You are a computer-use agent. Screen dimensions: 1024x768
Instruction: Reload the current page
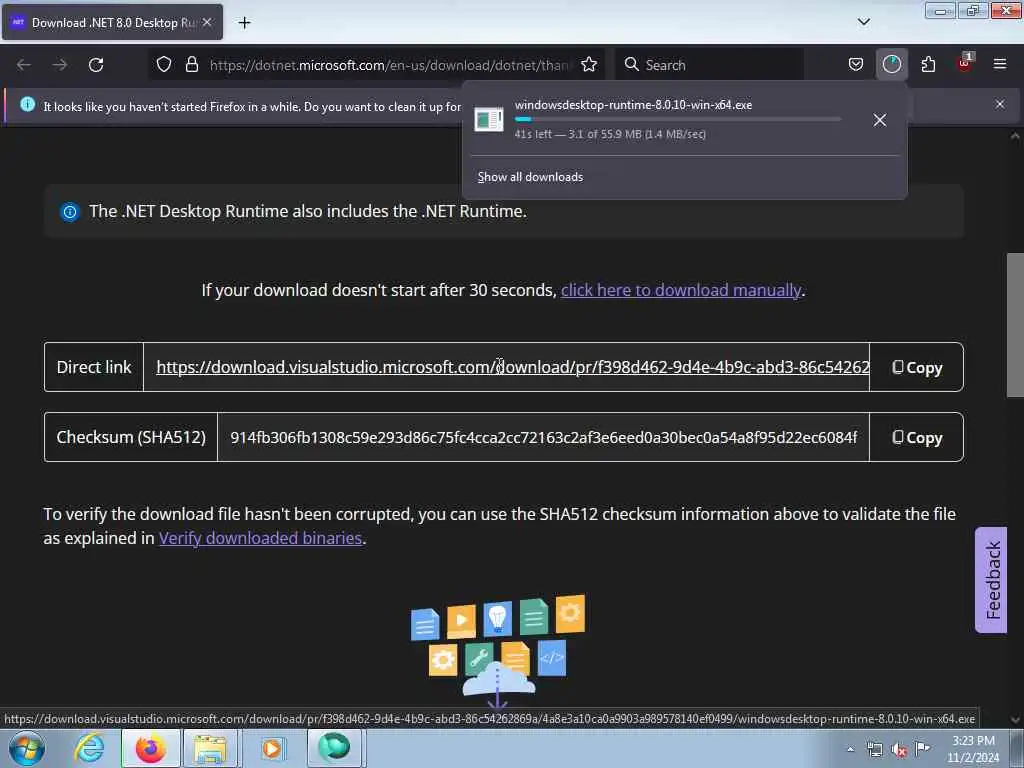tap(96, 65)
